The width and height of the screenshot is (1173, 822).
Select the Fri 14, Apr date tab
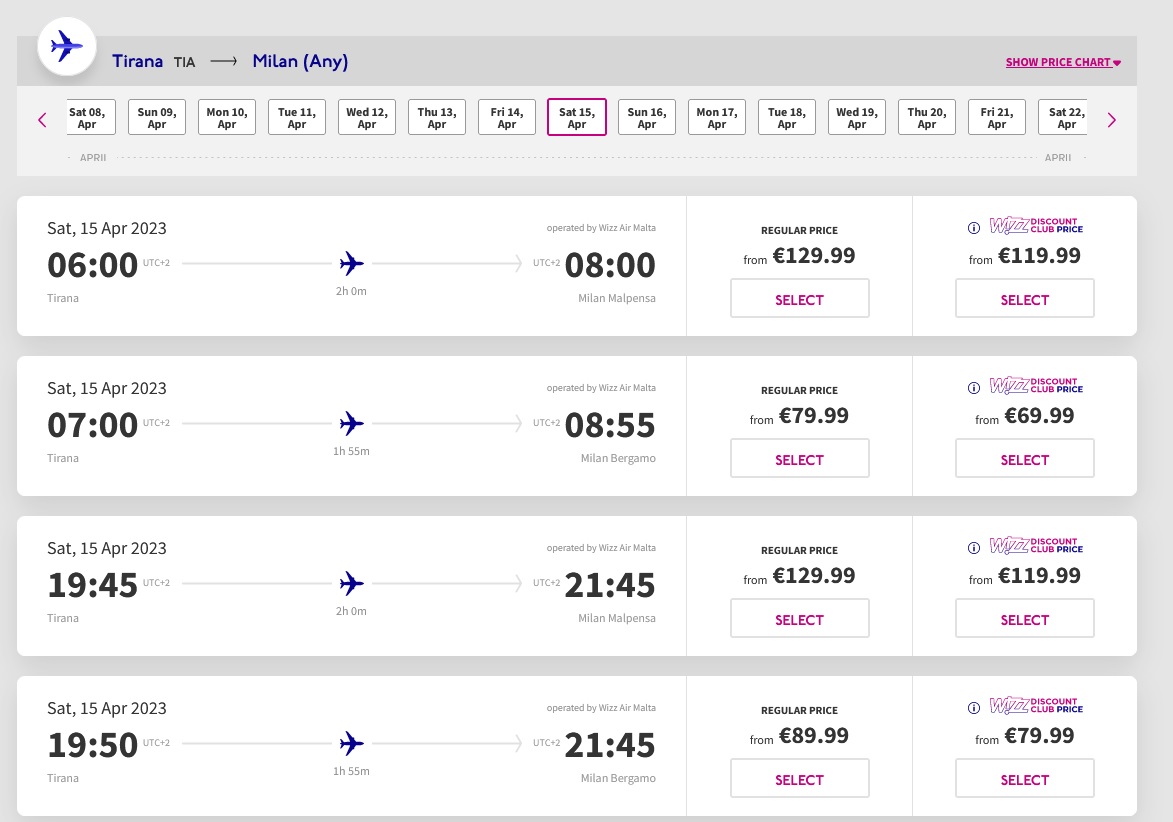507,118
